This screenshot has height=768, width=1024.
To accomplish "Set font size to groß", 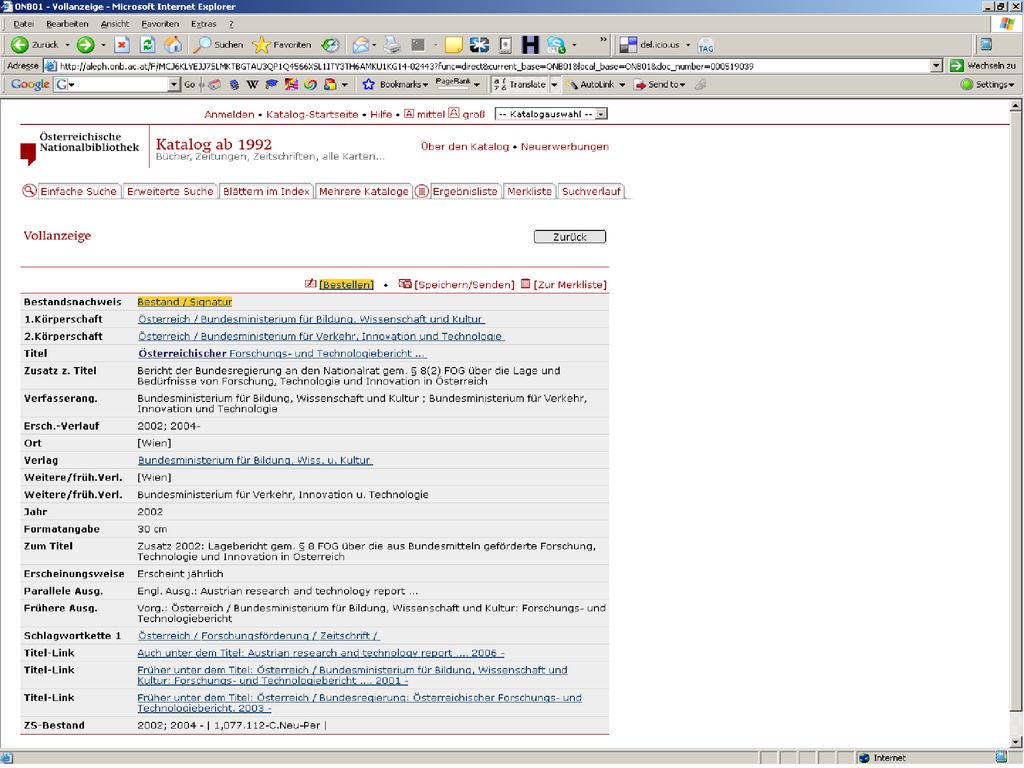I will (468, 114).
